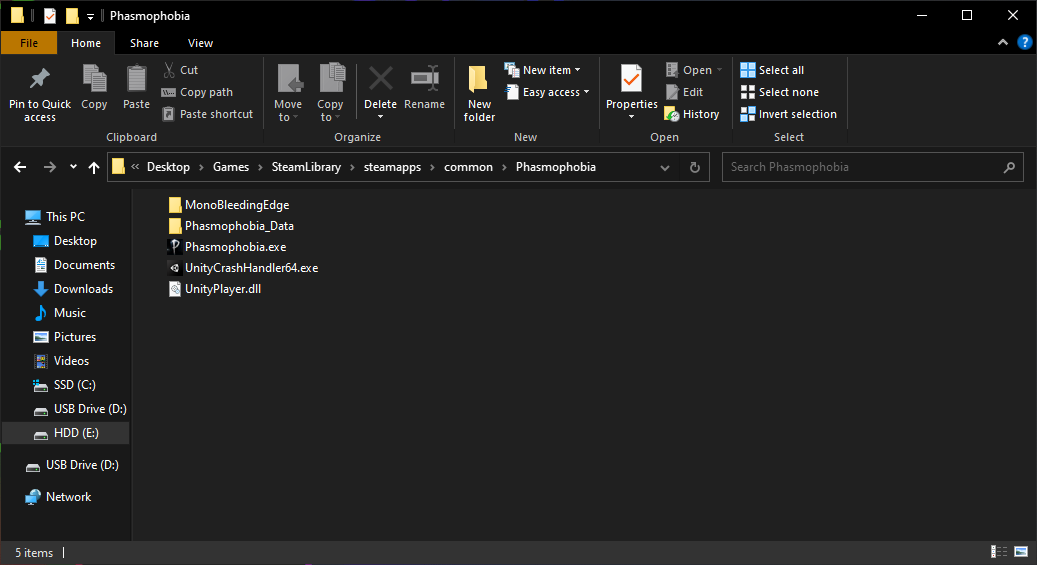Select This PC in navigation pane
Image resolution: width=1037 pixels, height=565 pixels.
[x=56, y=216]
